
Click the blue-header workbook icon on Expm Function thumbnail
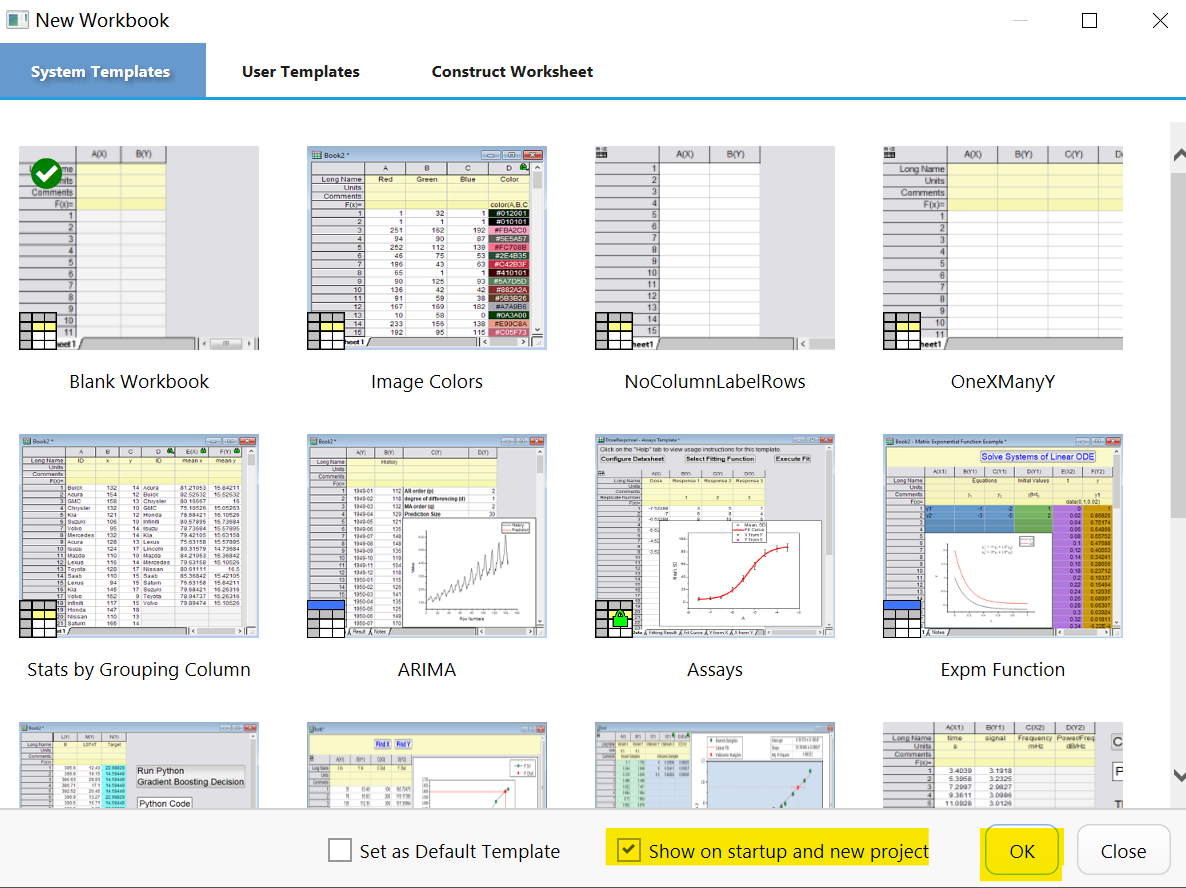tap(902, 619)
